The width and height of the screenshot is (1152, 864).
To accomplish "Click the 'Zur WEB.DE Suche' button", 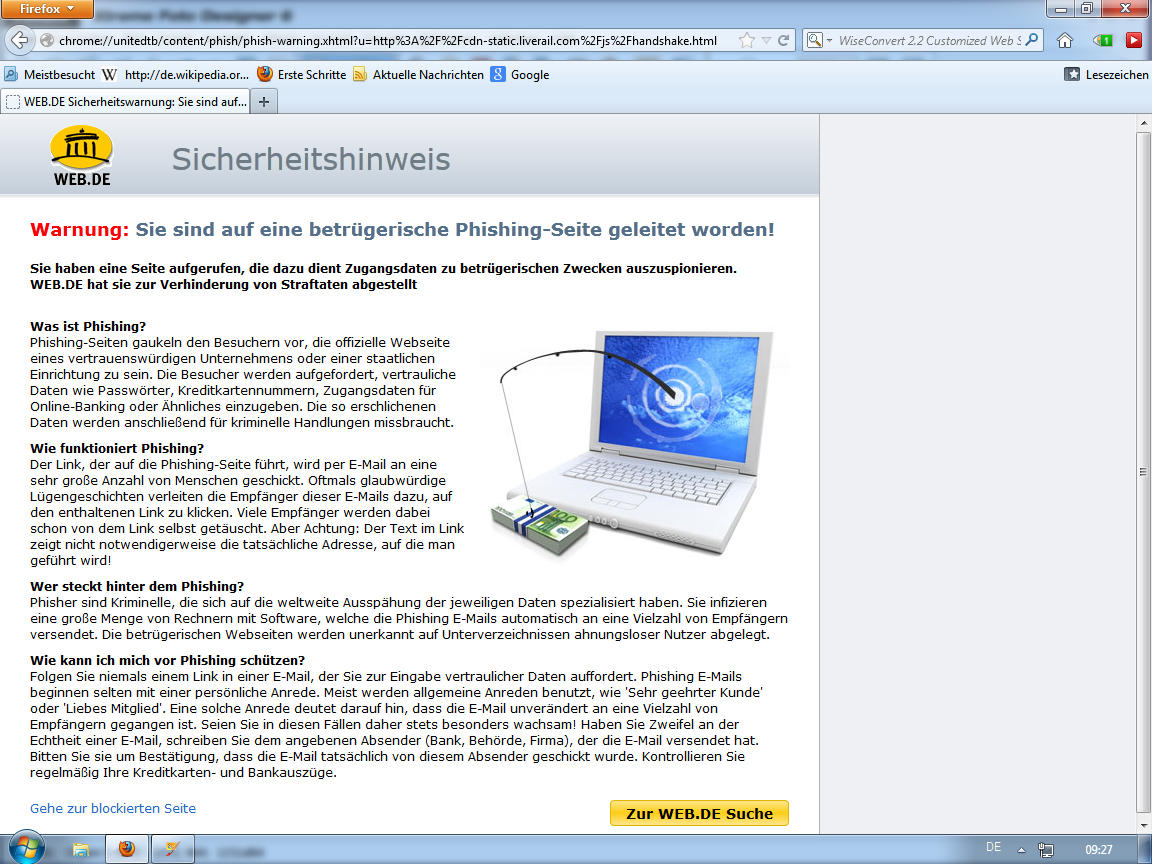I will pos(699,813).
